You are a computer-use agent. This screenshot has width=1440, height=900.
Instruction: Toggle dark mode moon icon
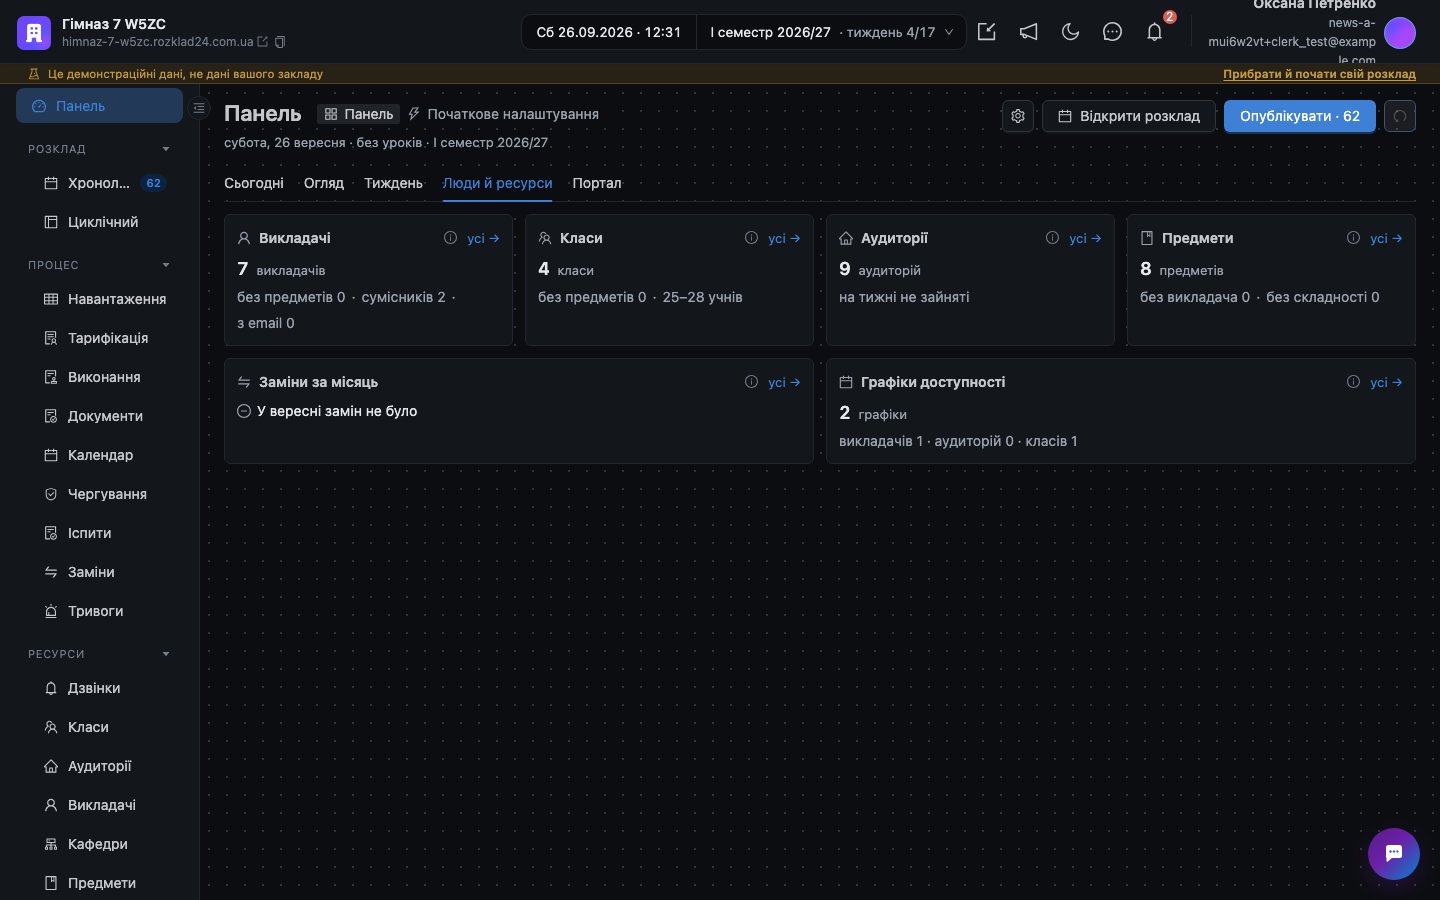1070,32
